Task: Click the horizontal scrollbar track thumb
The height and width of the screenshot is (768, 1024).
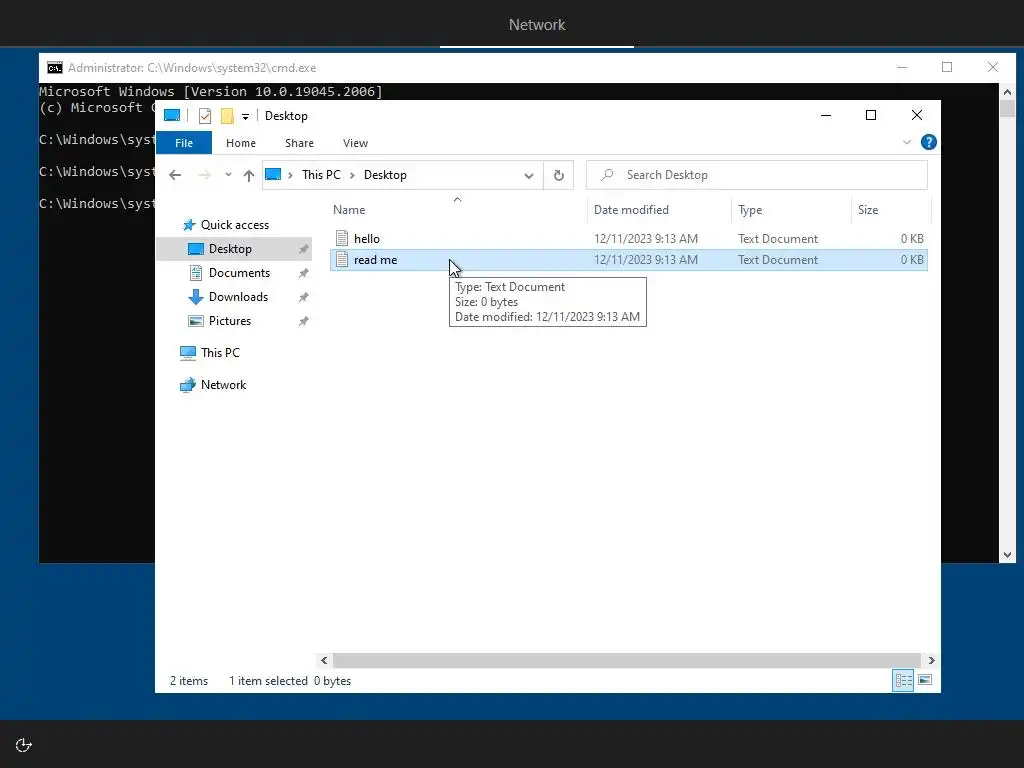Action: [627, 660]
